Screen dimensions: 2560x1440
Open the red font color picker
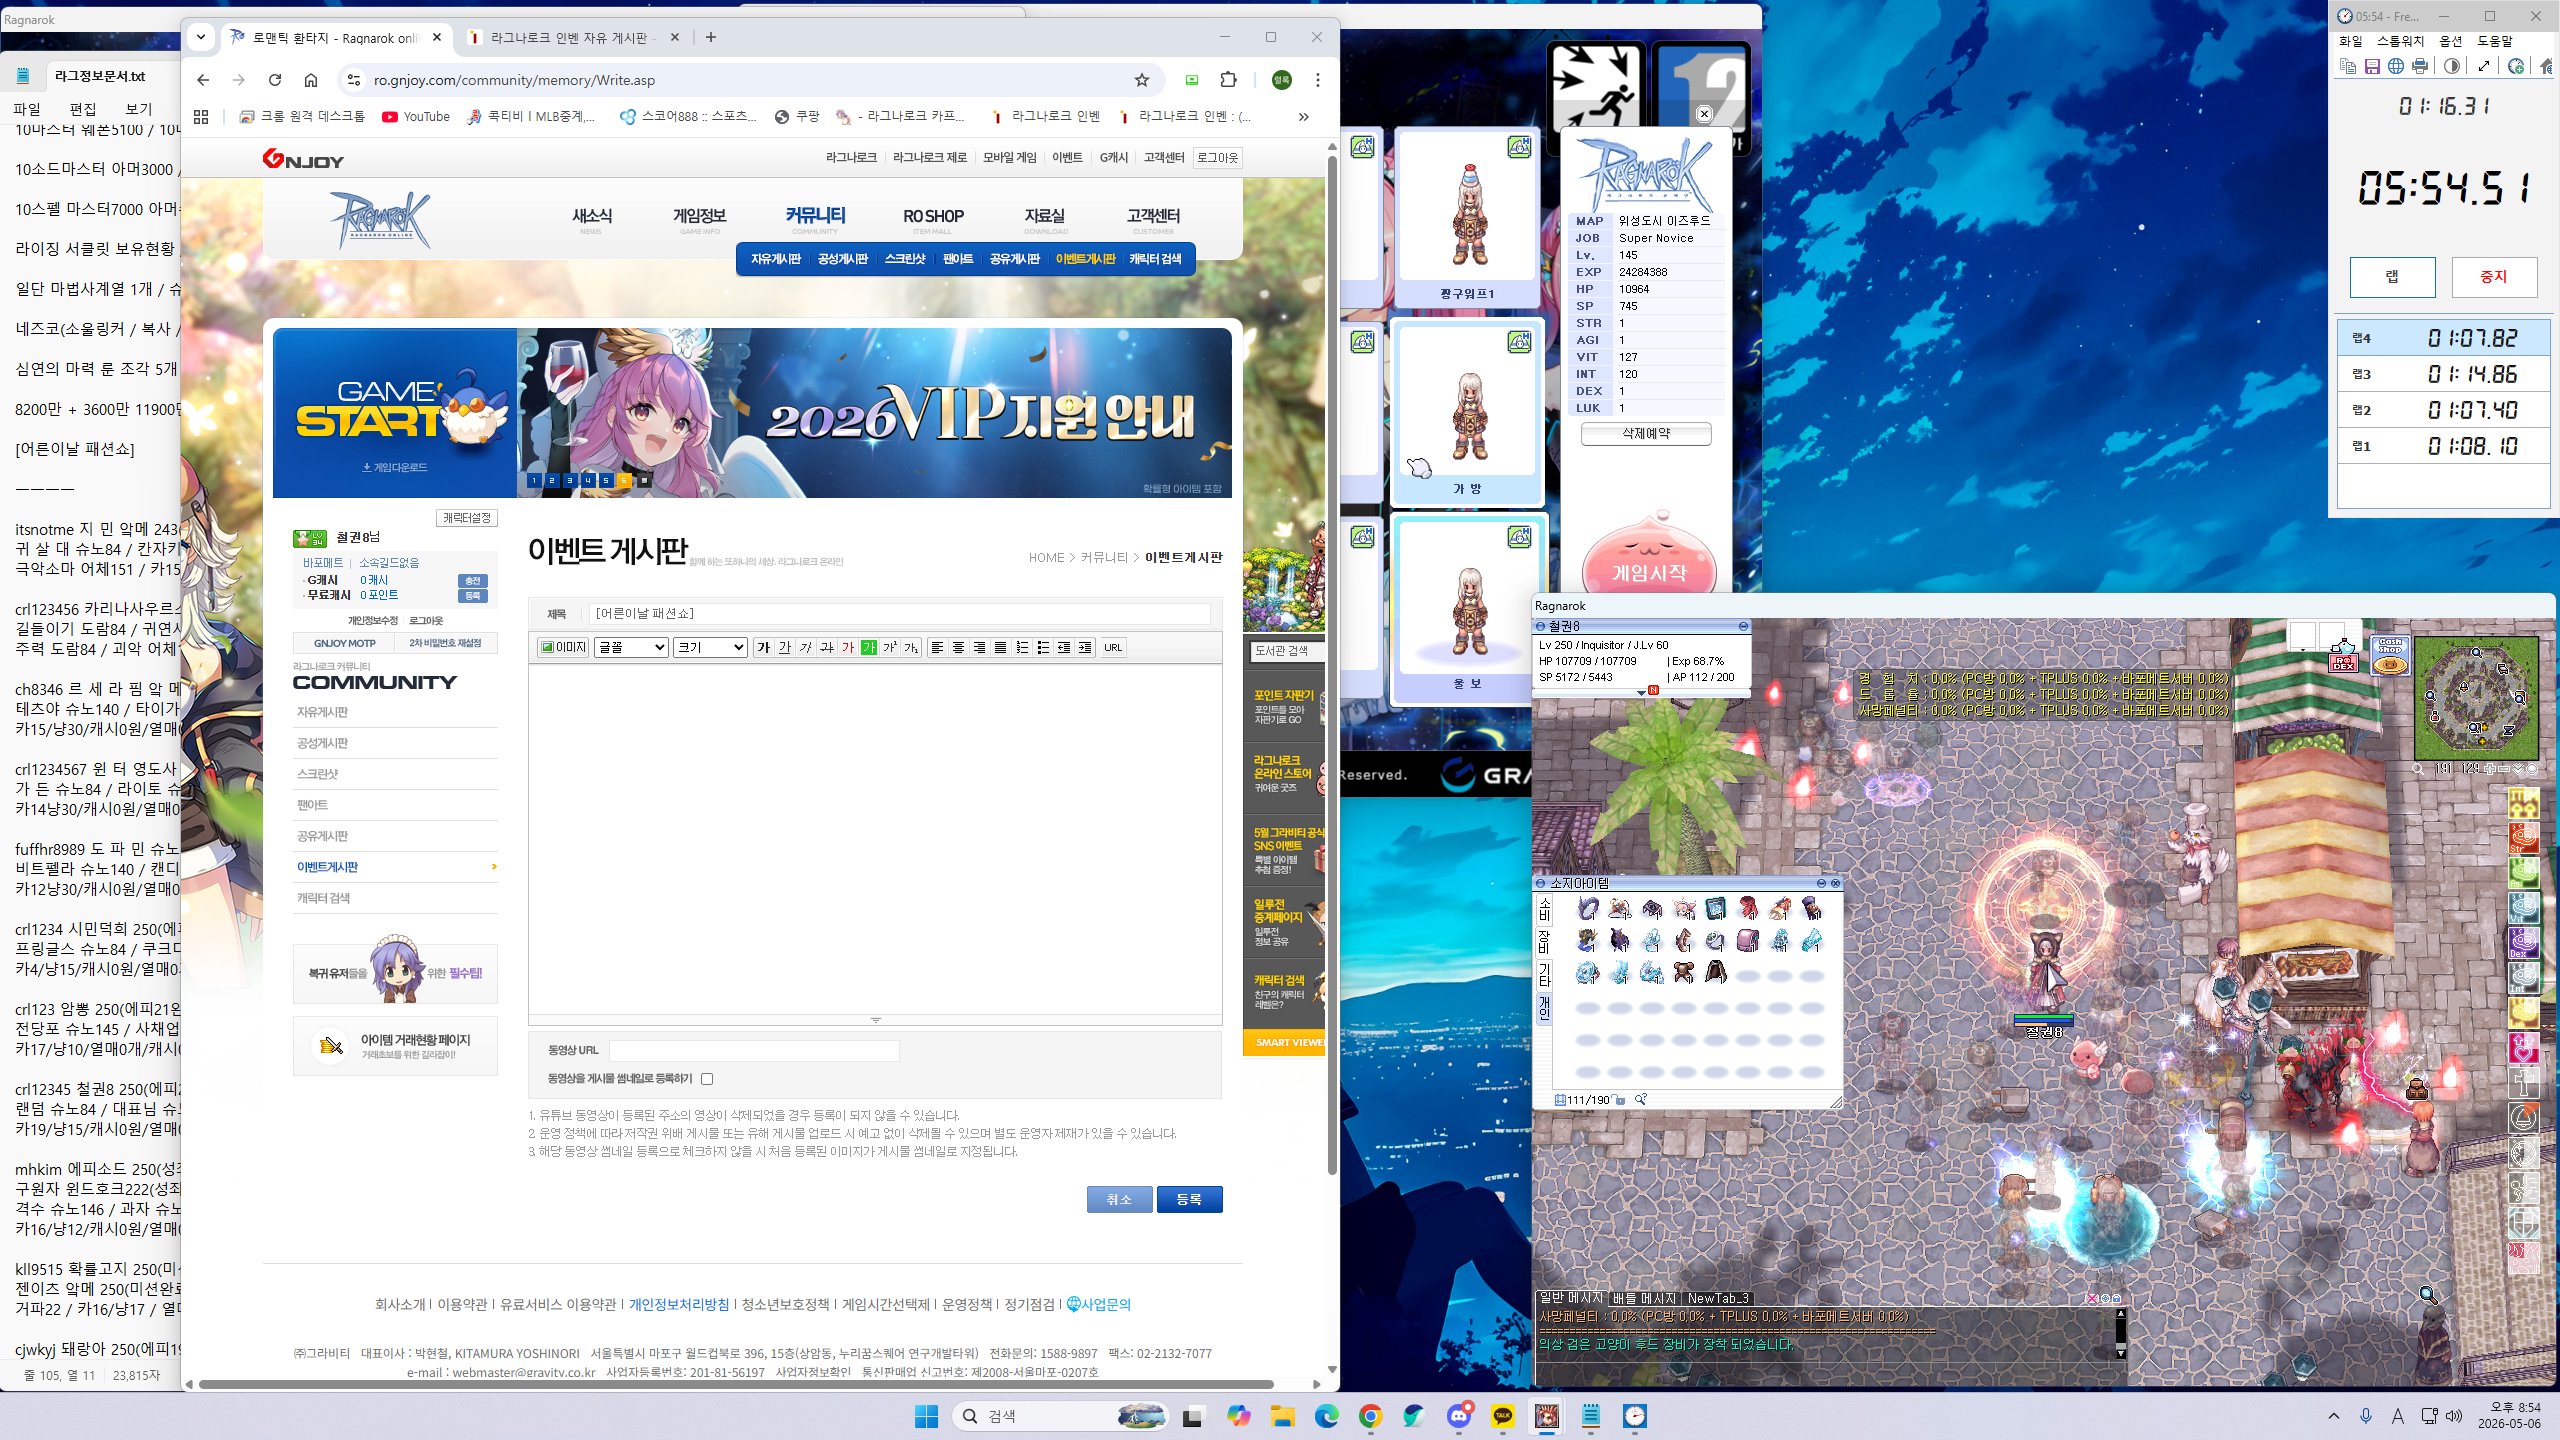click(848, 647)
